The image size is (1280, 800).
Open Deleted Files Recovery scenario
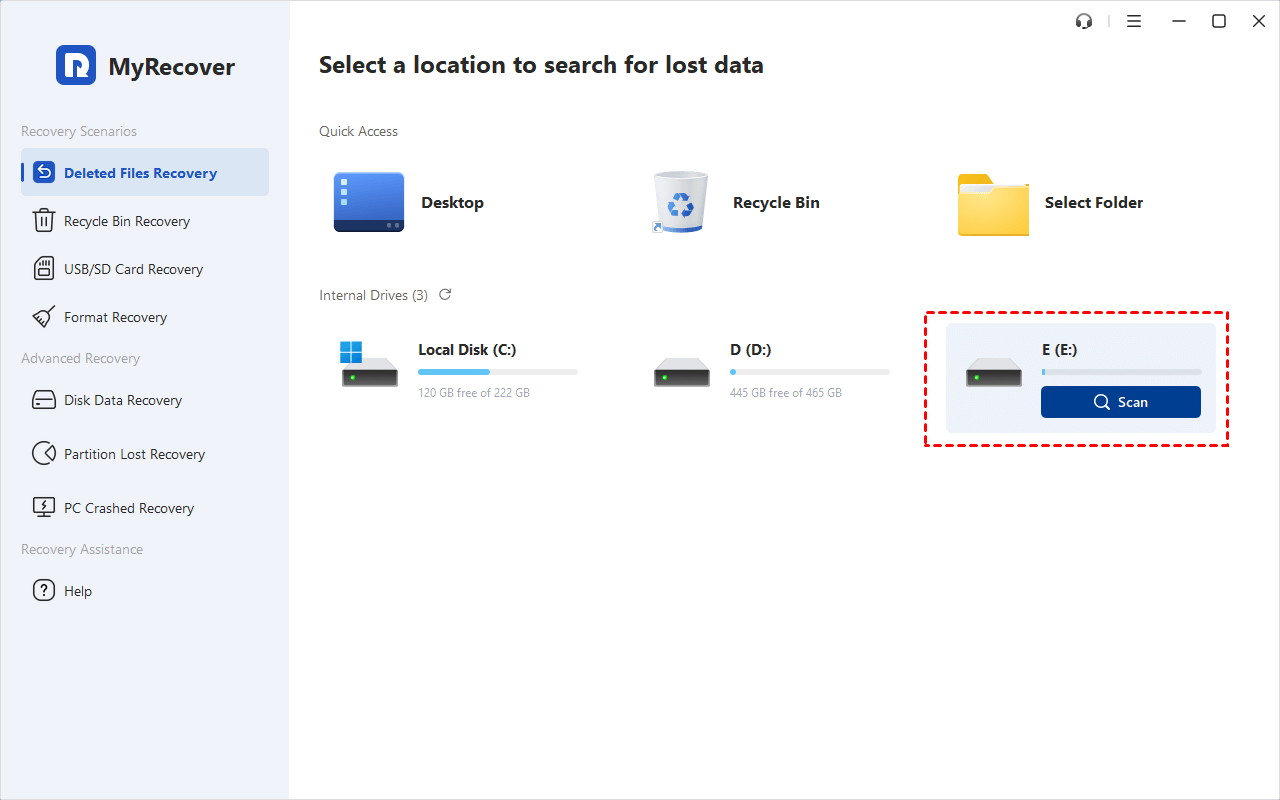[x=145, y=172]
